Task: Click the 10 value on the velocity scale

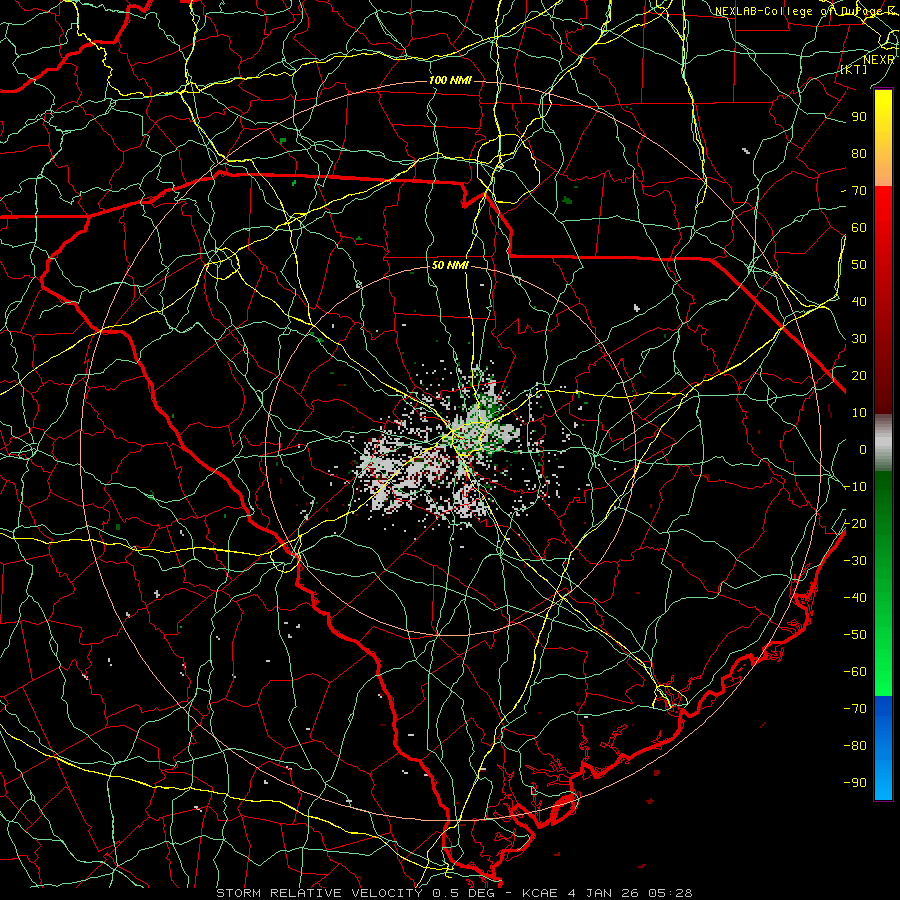Action: pos(859,413)
